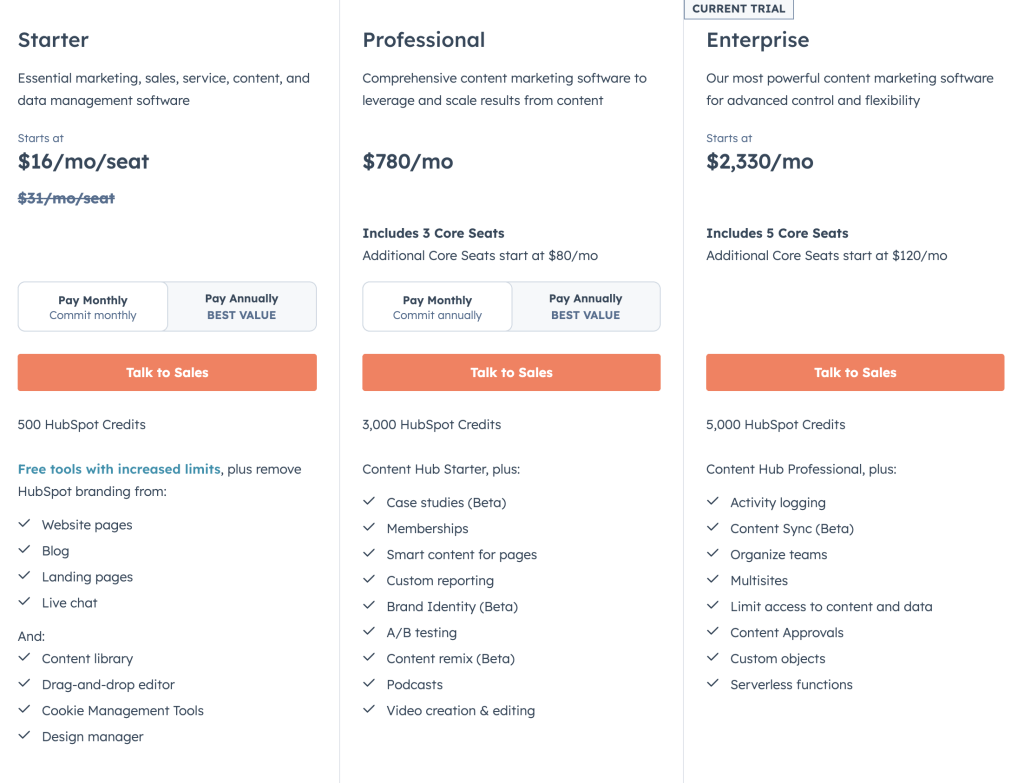
Task: Click the checkmark next to Multisites
Action: coord(713,580)
